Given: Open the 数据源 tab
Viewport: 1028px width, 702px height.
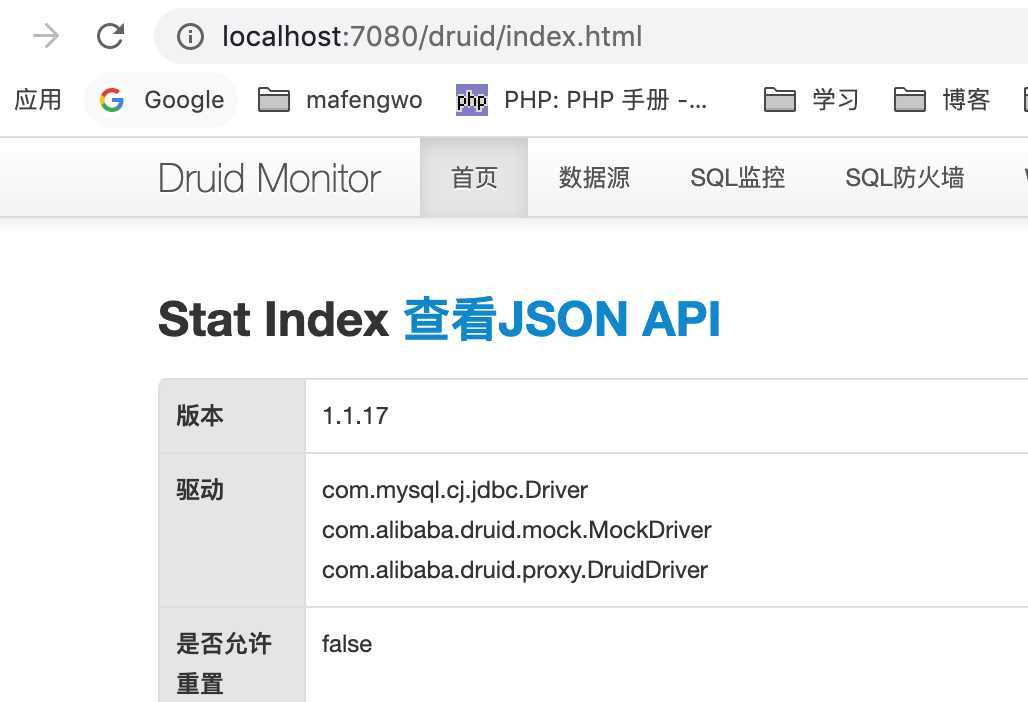Looking at the screenshot, I should pyautogui.click(x=594, y=177).
